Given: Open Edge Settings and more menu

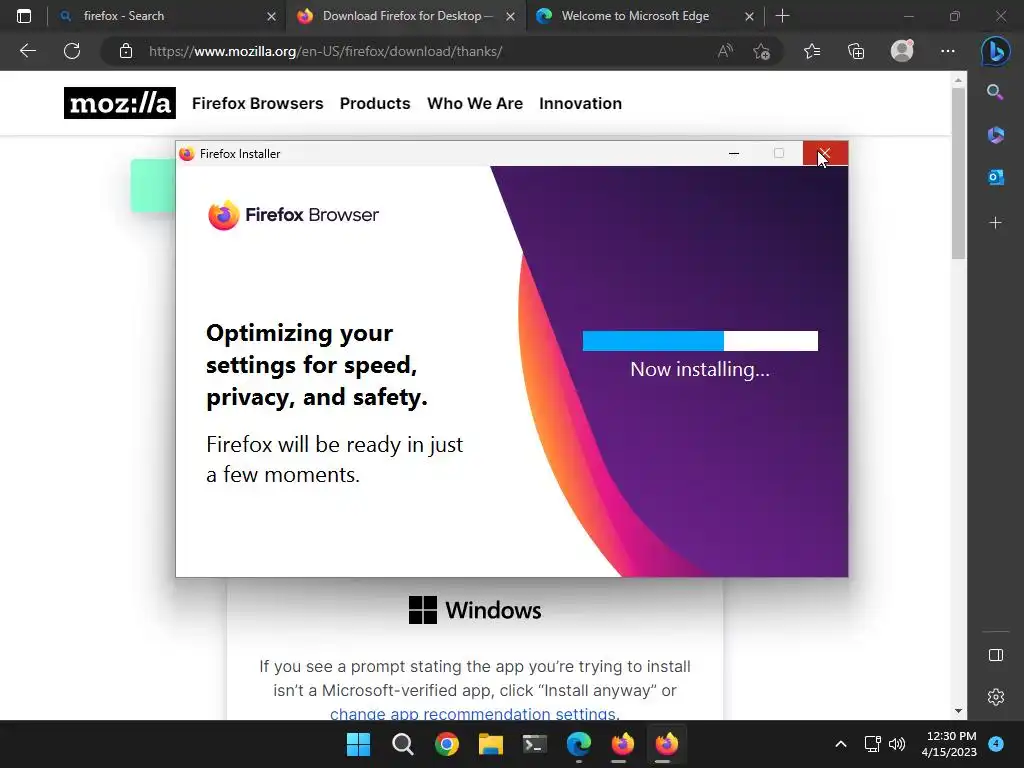Looking at the screenshot, I should (948, 51).
